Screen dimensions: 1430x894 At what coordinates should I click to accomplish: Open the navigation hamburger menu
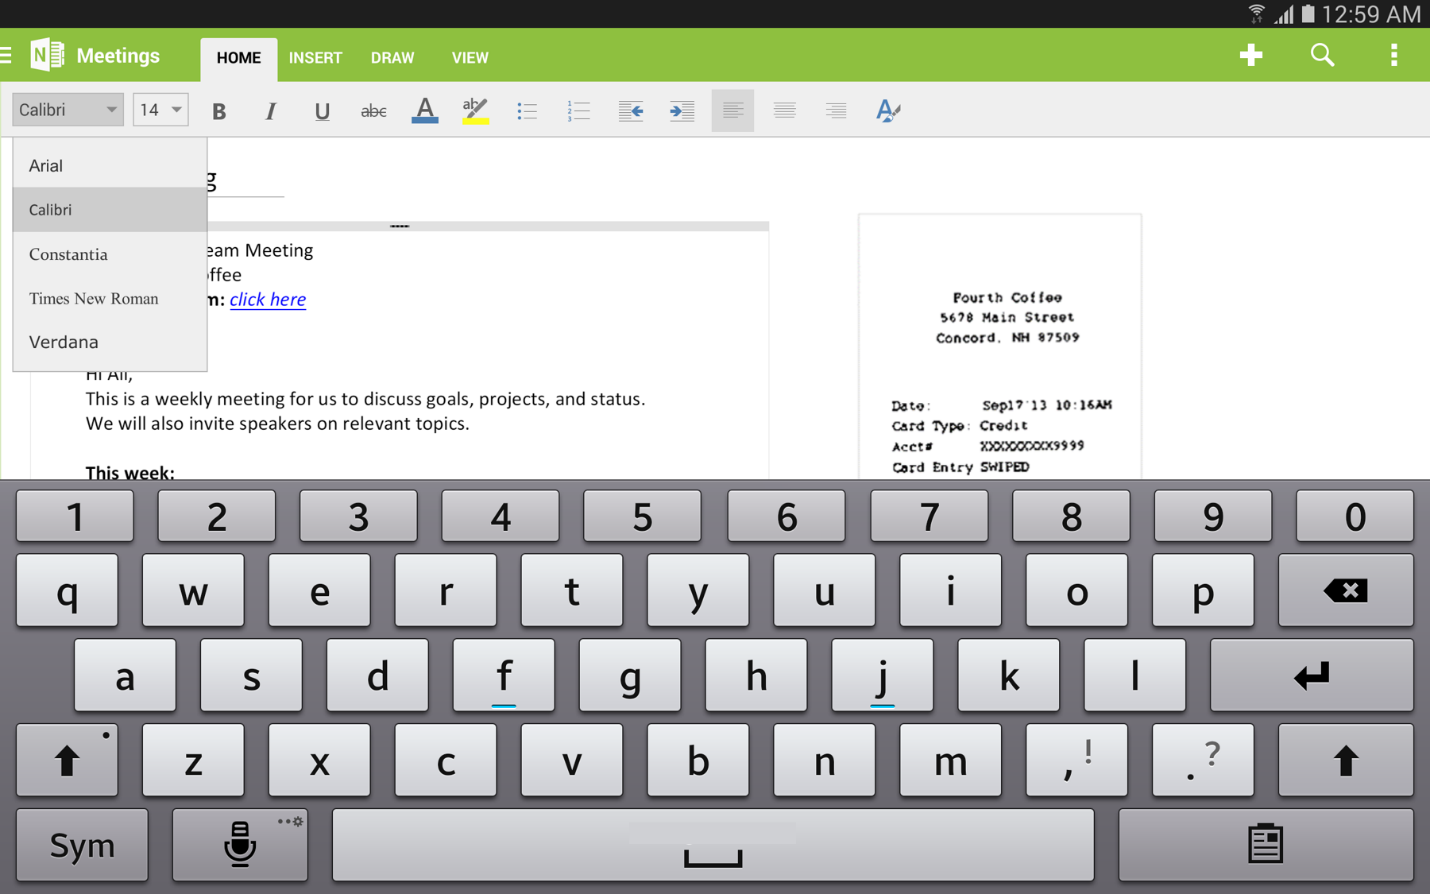pos(8,55)
